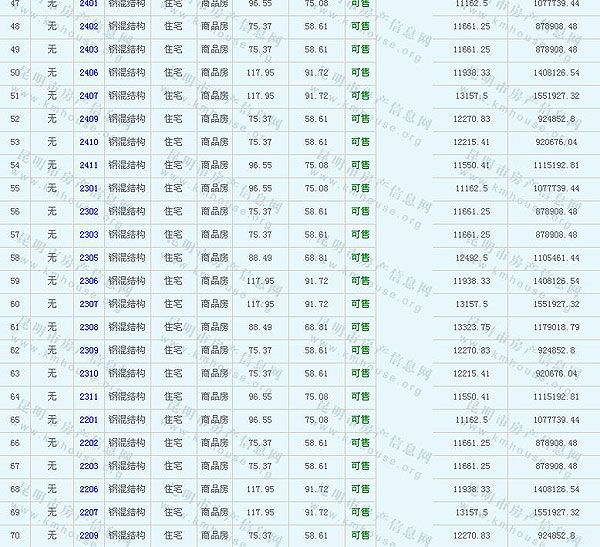Click price 1179018.79 in row 61
This screenshot has height=547, width=600.
tap(555, 327)
